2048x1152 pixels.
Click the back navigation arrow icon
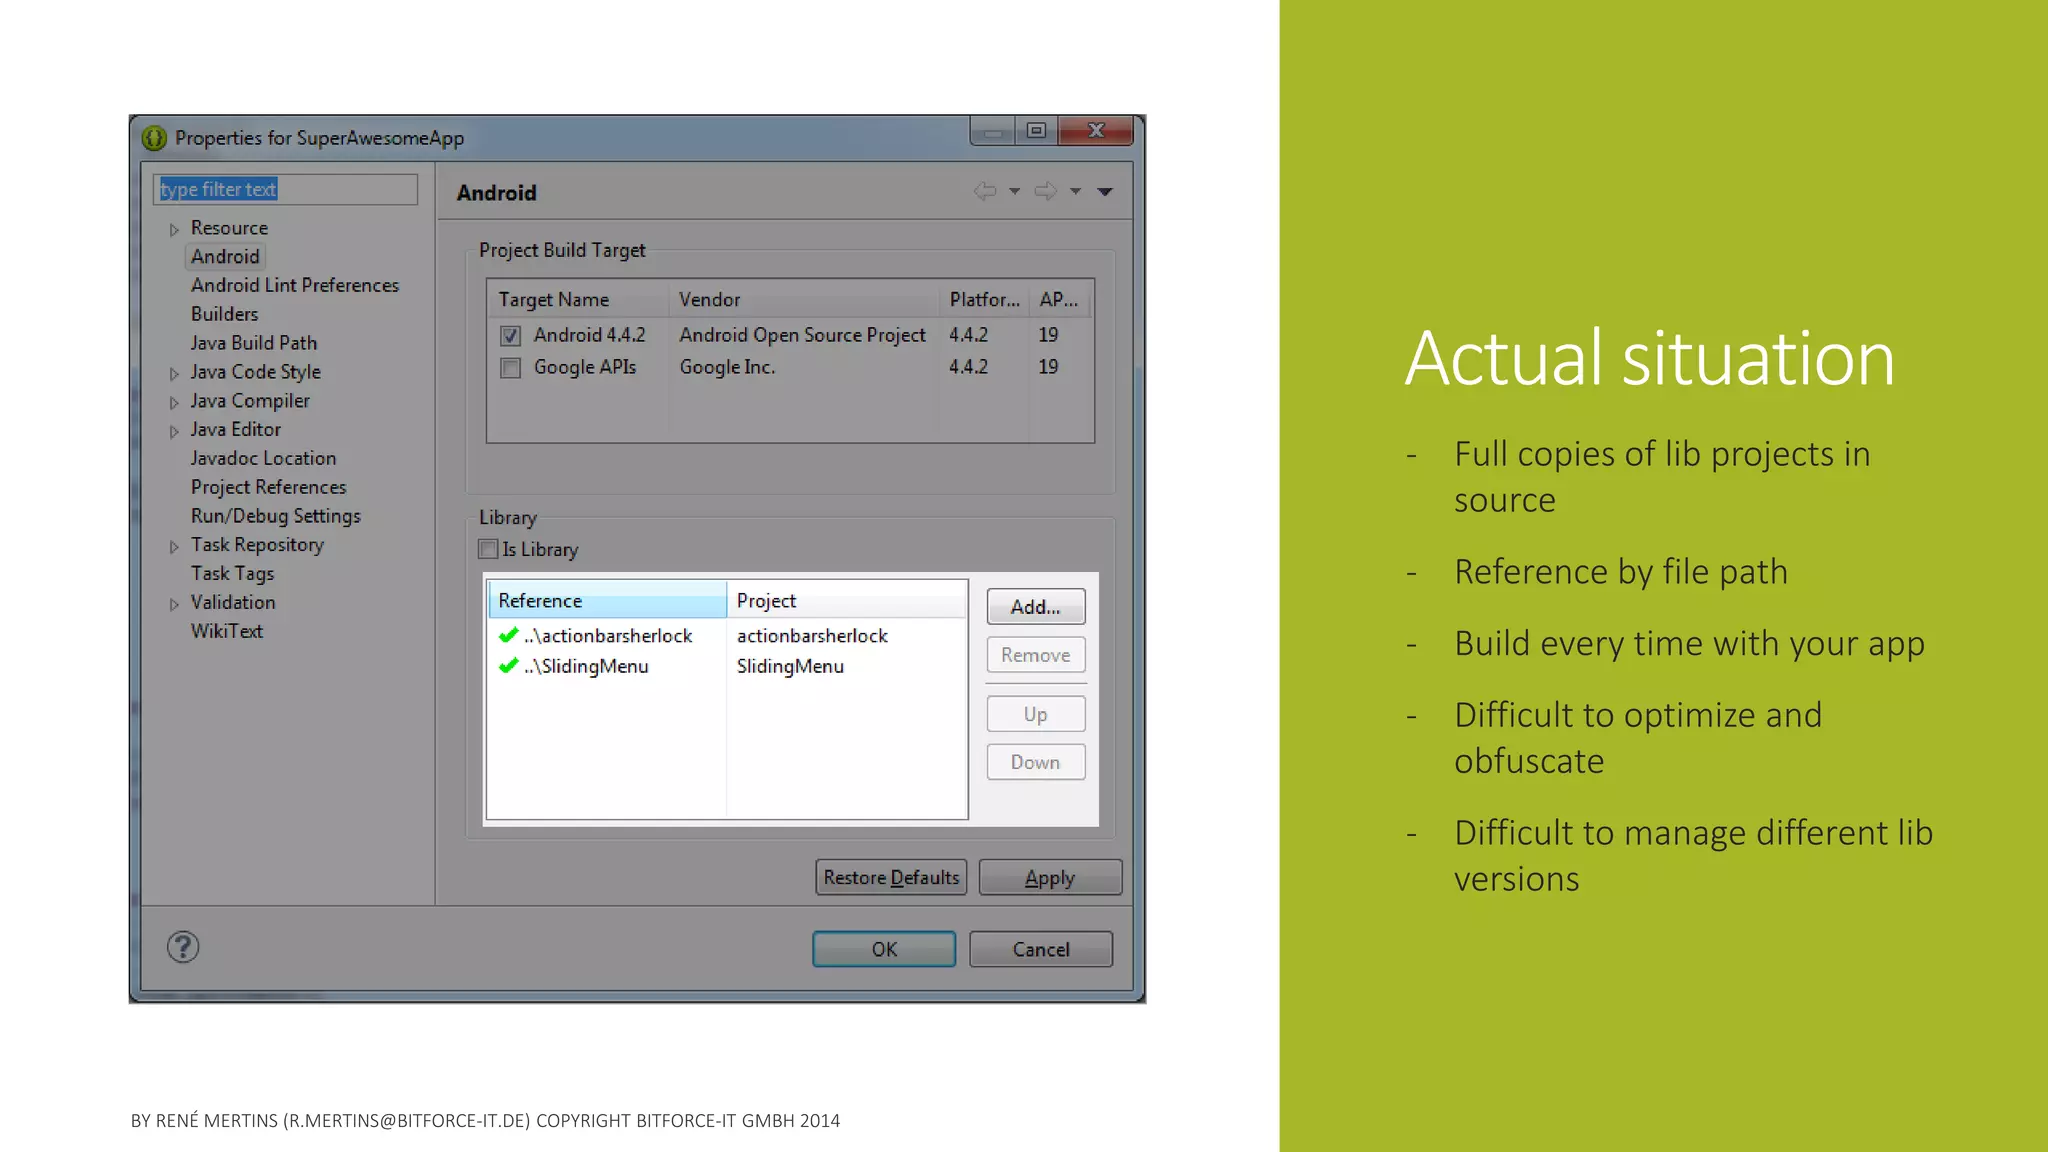(985, 191)
